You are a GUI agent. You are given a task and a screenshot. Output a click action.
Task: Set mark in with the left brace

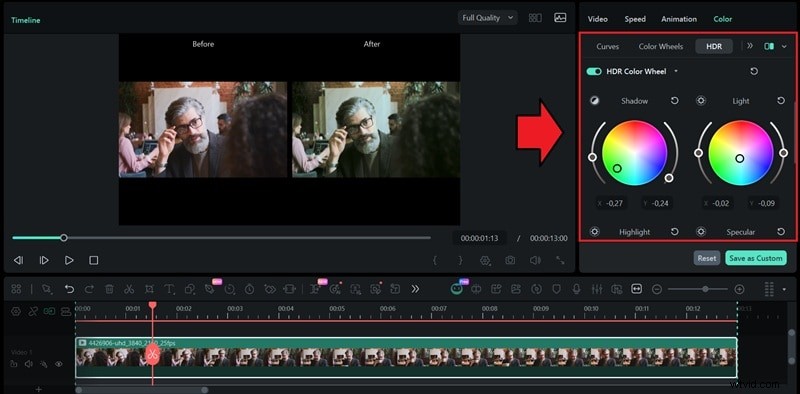pos(435,260)
